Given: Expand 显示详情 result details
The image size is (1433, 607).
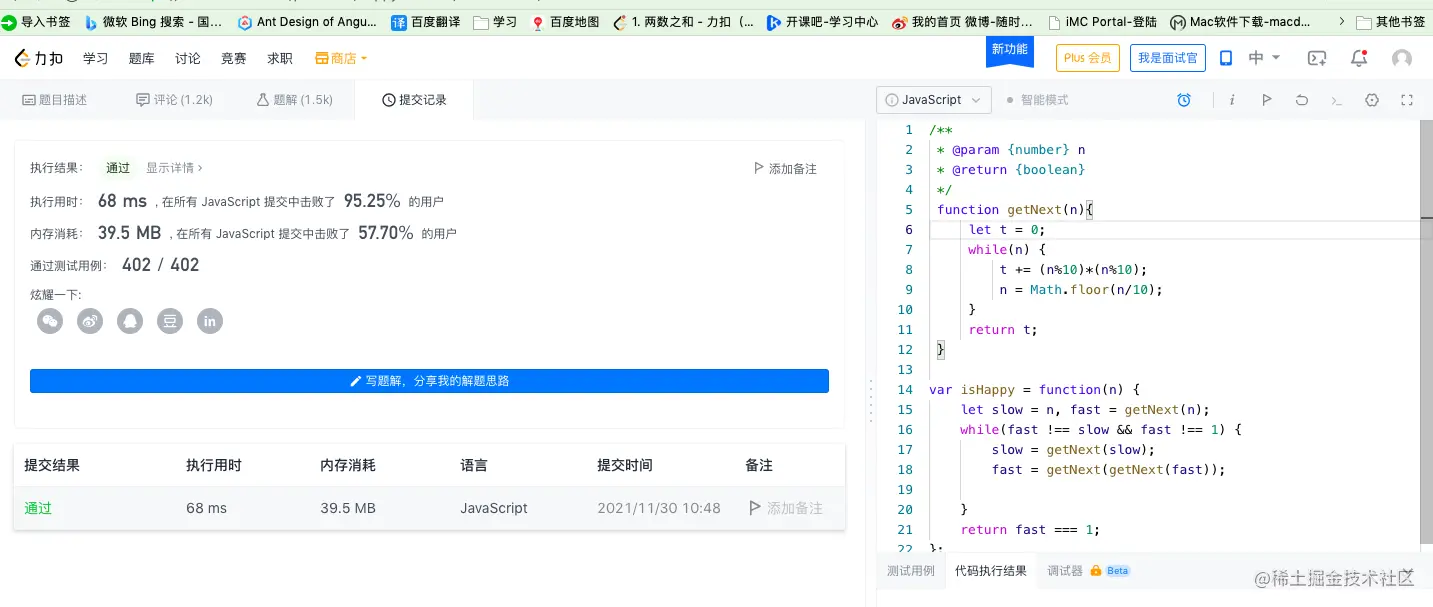Looking at the screenshot, I should [x=174, y=168].
